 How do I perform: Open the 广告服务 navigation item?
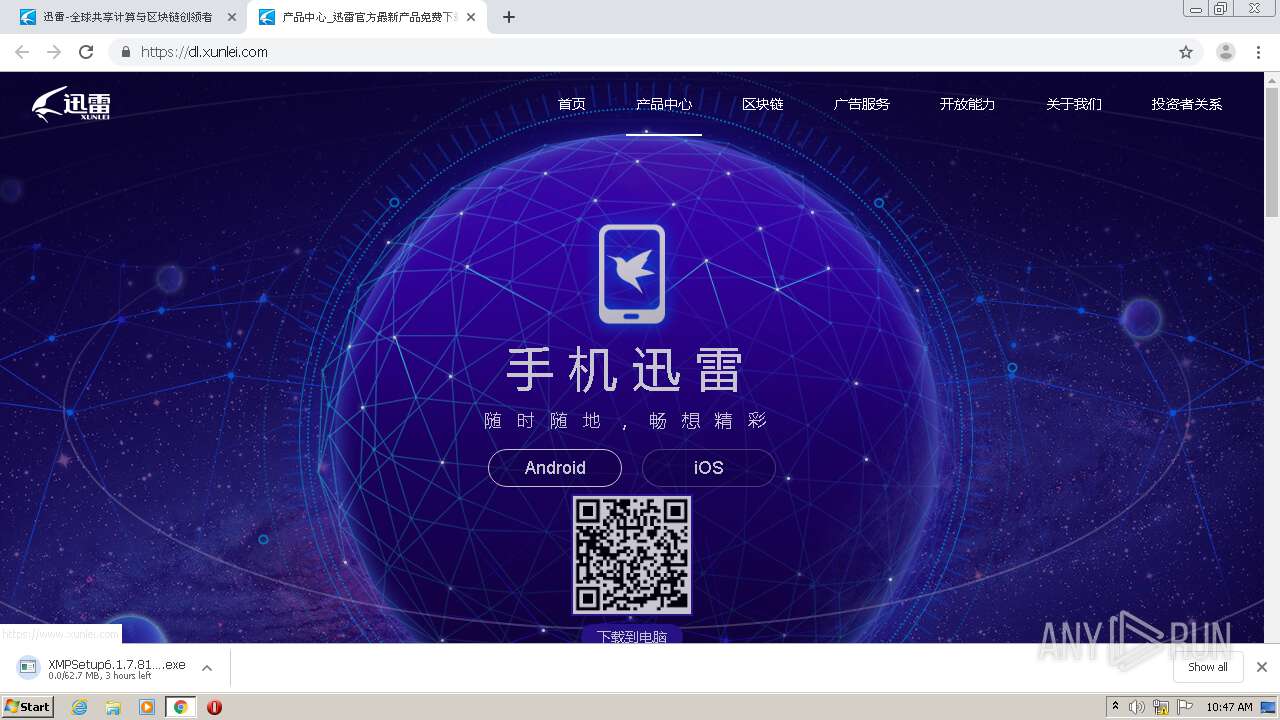(x=862, y=104)
